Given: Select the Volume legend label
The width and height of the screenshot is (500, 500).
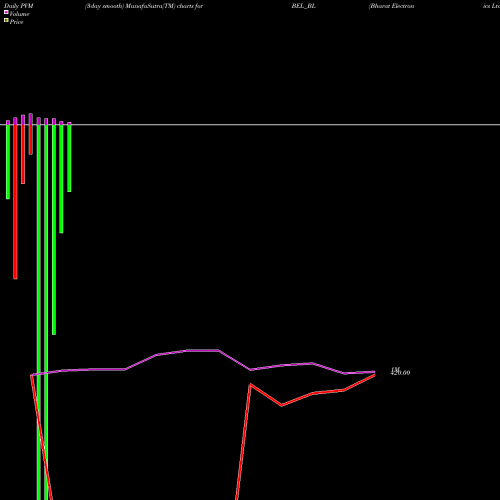Looking at the screenshot, I should click(x=19, y=14).
